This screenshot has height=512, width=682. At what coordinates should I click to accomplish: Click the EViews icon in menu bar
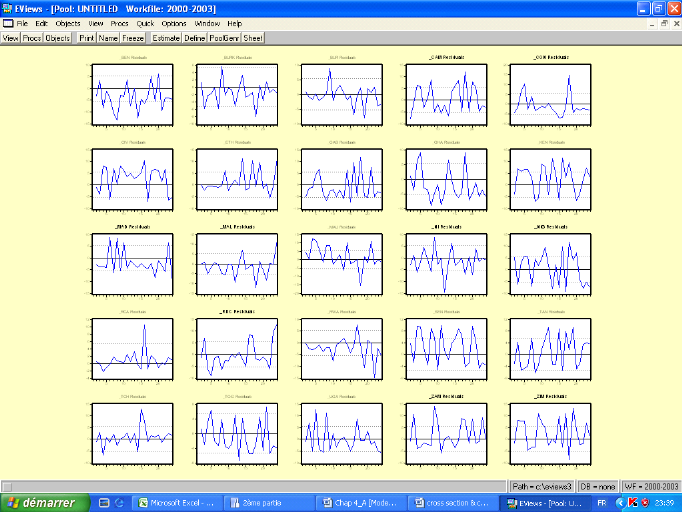(x=8, y=23)
